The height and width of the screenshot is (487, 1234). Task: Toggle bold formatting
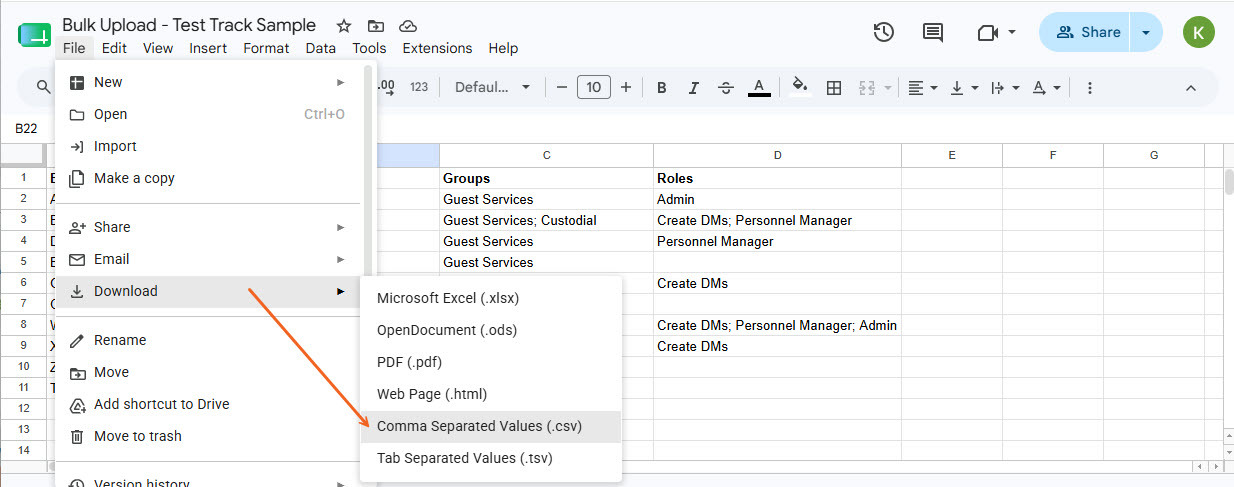point(662,88)
